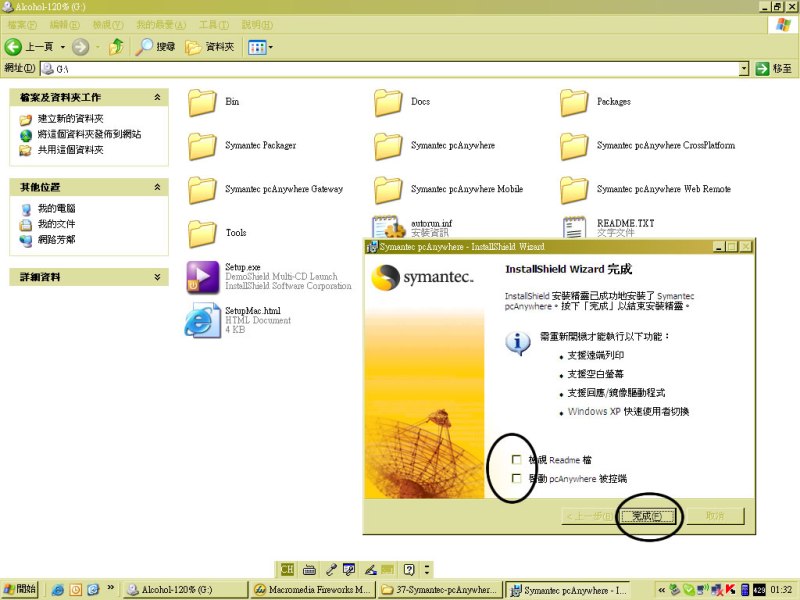
Task: Expand the quick launch overflow chevron
Action: coord(110,588)
